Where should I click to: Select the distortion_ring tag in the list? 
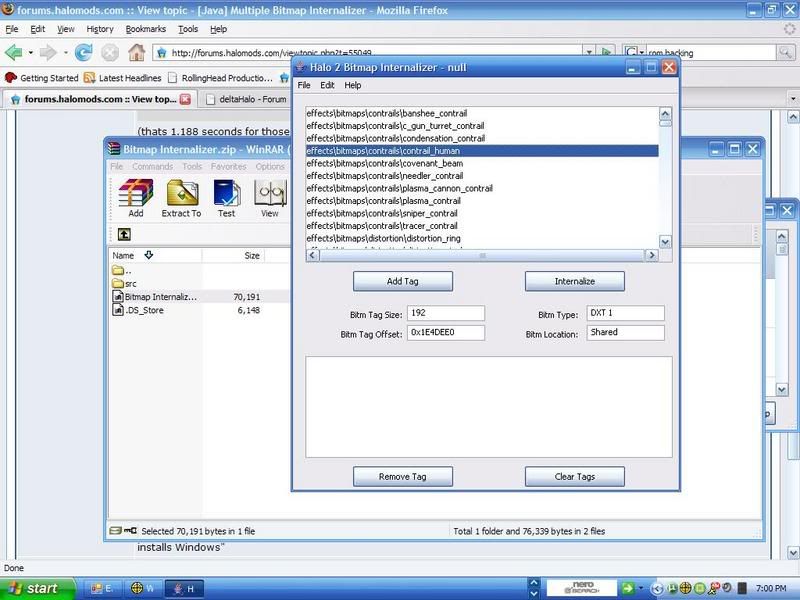click(x=482, y=238)
